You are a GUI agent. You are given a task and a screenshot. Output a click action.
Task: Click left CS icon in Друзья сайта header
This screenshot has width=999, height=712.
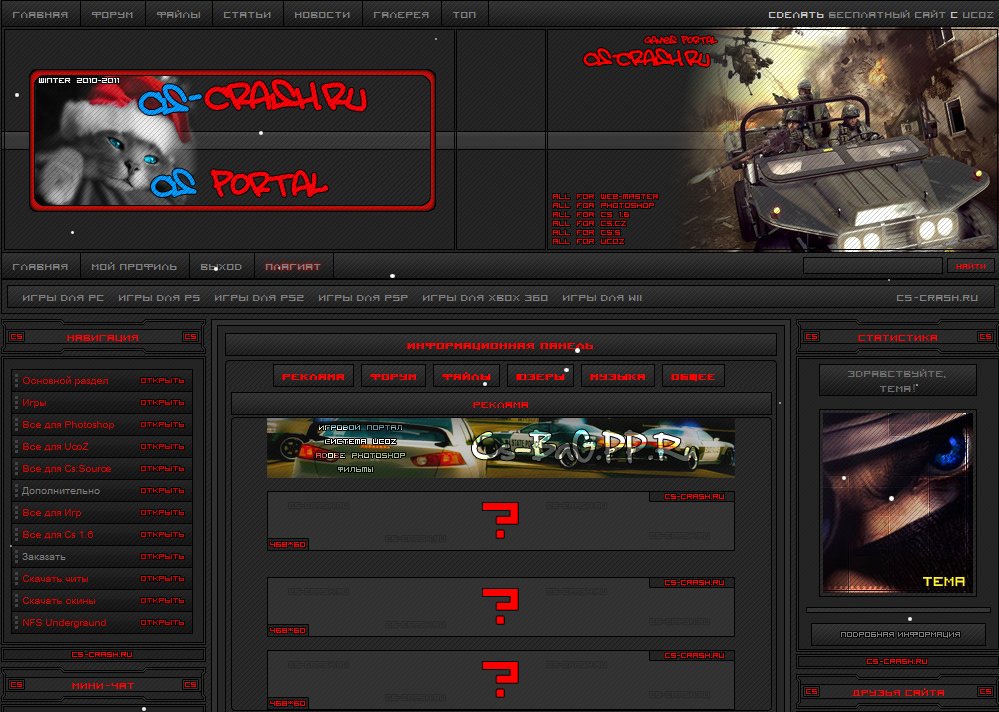(811, 691)
